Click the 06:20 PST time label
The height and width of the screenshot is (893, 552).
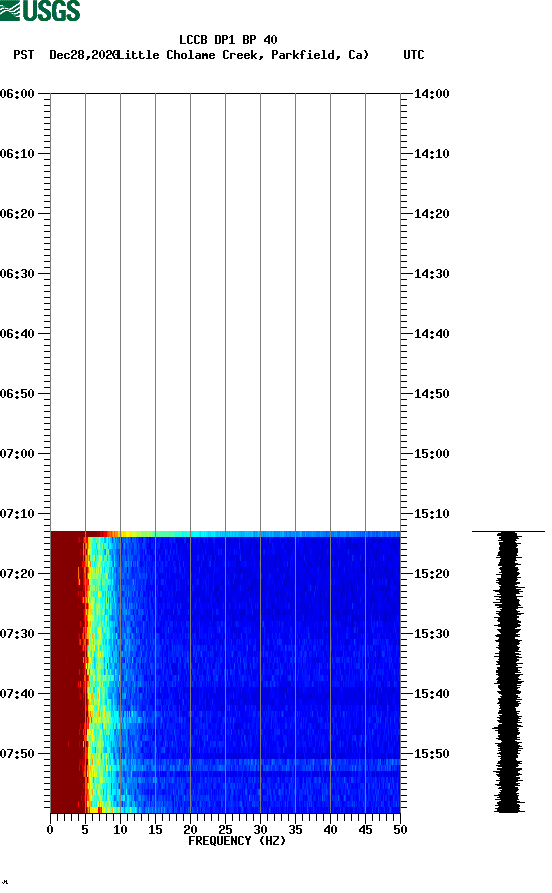tap(17, 214)
